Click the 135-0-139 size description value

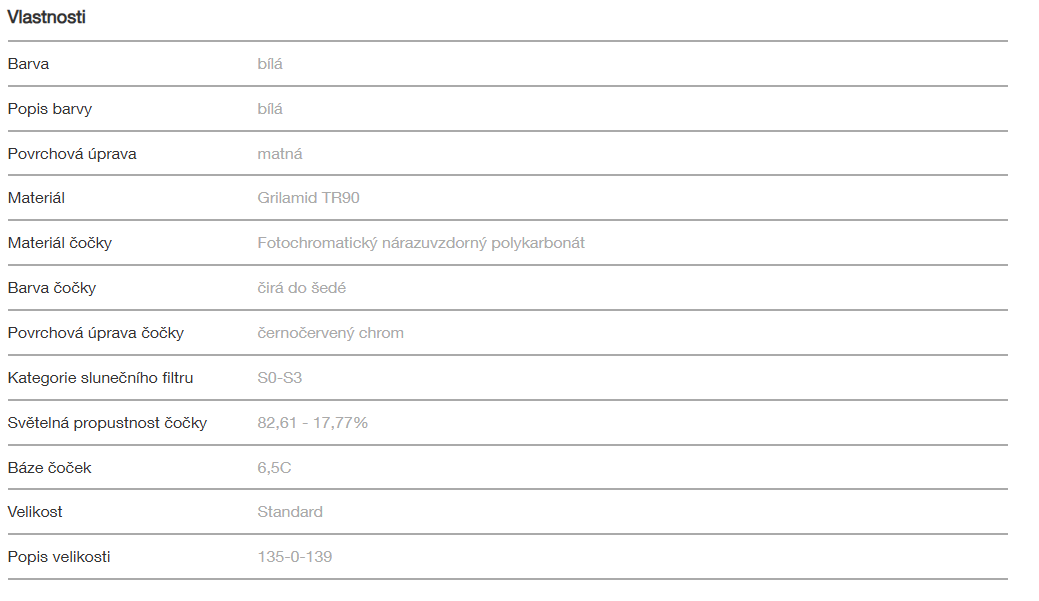point(294,557)
